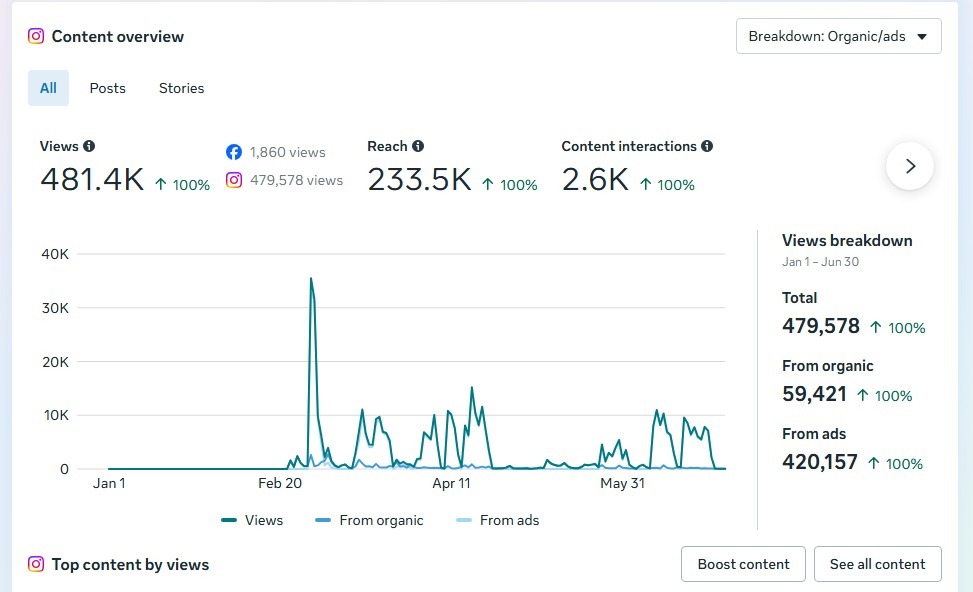Click the Total value 479,578
Viewport: 973px width, 592px height.
[x=821, y=326]
